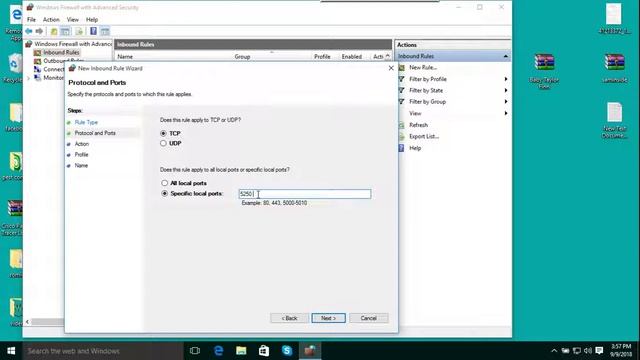Expand the Monitoring tree node
This screenshot has width=640, height=360.
point(28,78)
